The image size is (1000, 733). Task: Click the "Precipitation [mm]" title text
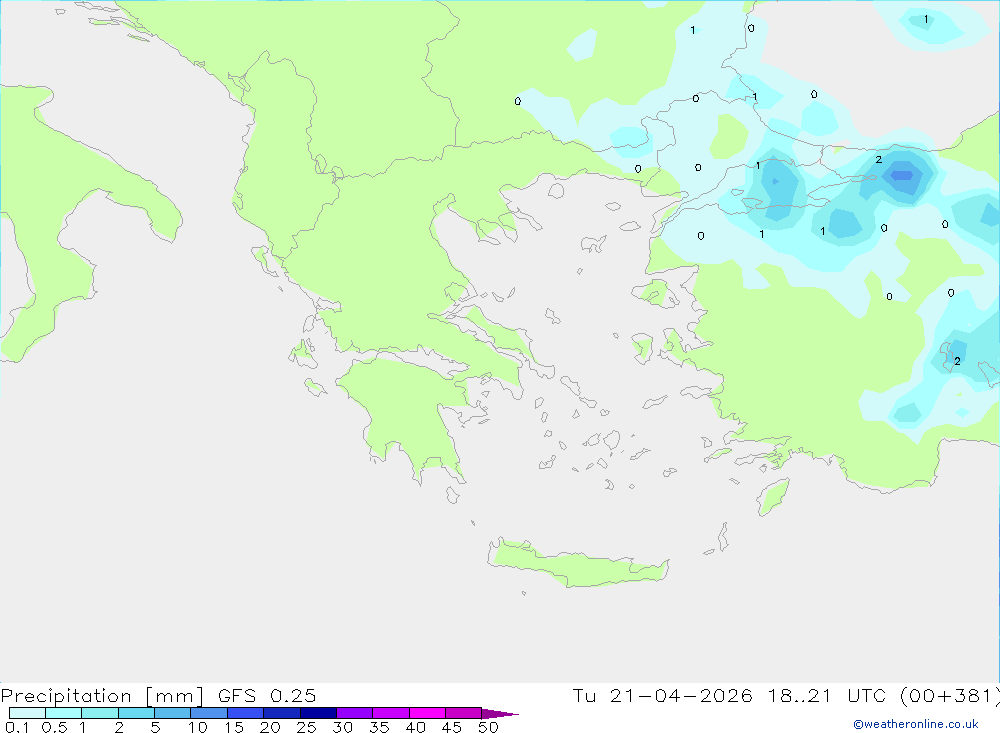tap(103, 695)
